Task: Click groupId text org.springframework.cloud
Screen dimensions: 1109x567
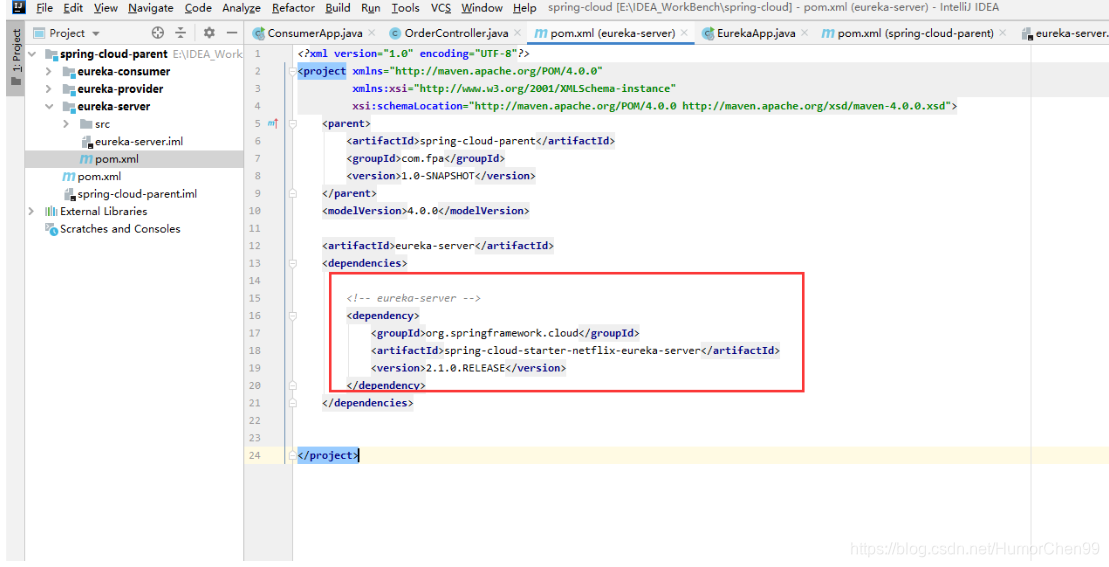Action: (500, 333)
